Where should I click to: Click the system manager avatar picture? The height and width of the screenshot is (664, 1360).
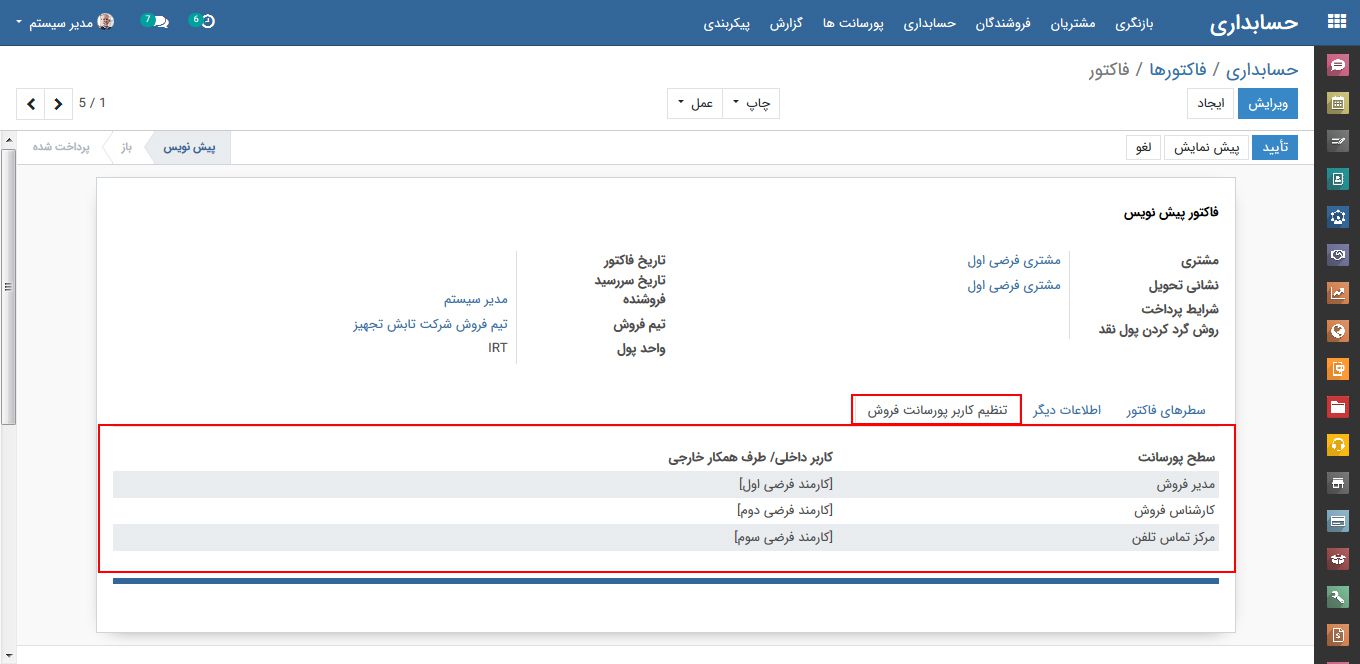click(x=106, y=21)
